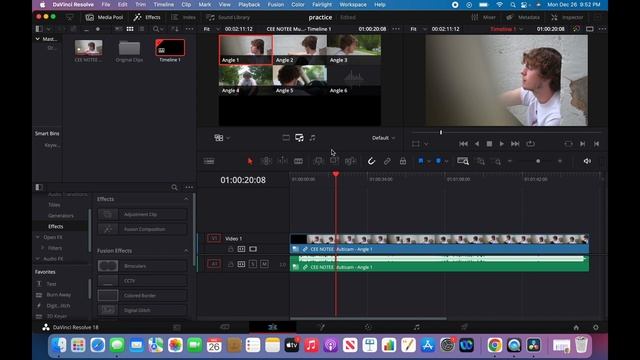Open timeline viewer Fit zoom dropdown
Screen dimensions: 640x360
418,29
